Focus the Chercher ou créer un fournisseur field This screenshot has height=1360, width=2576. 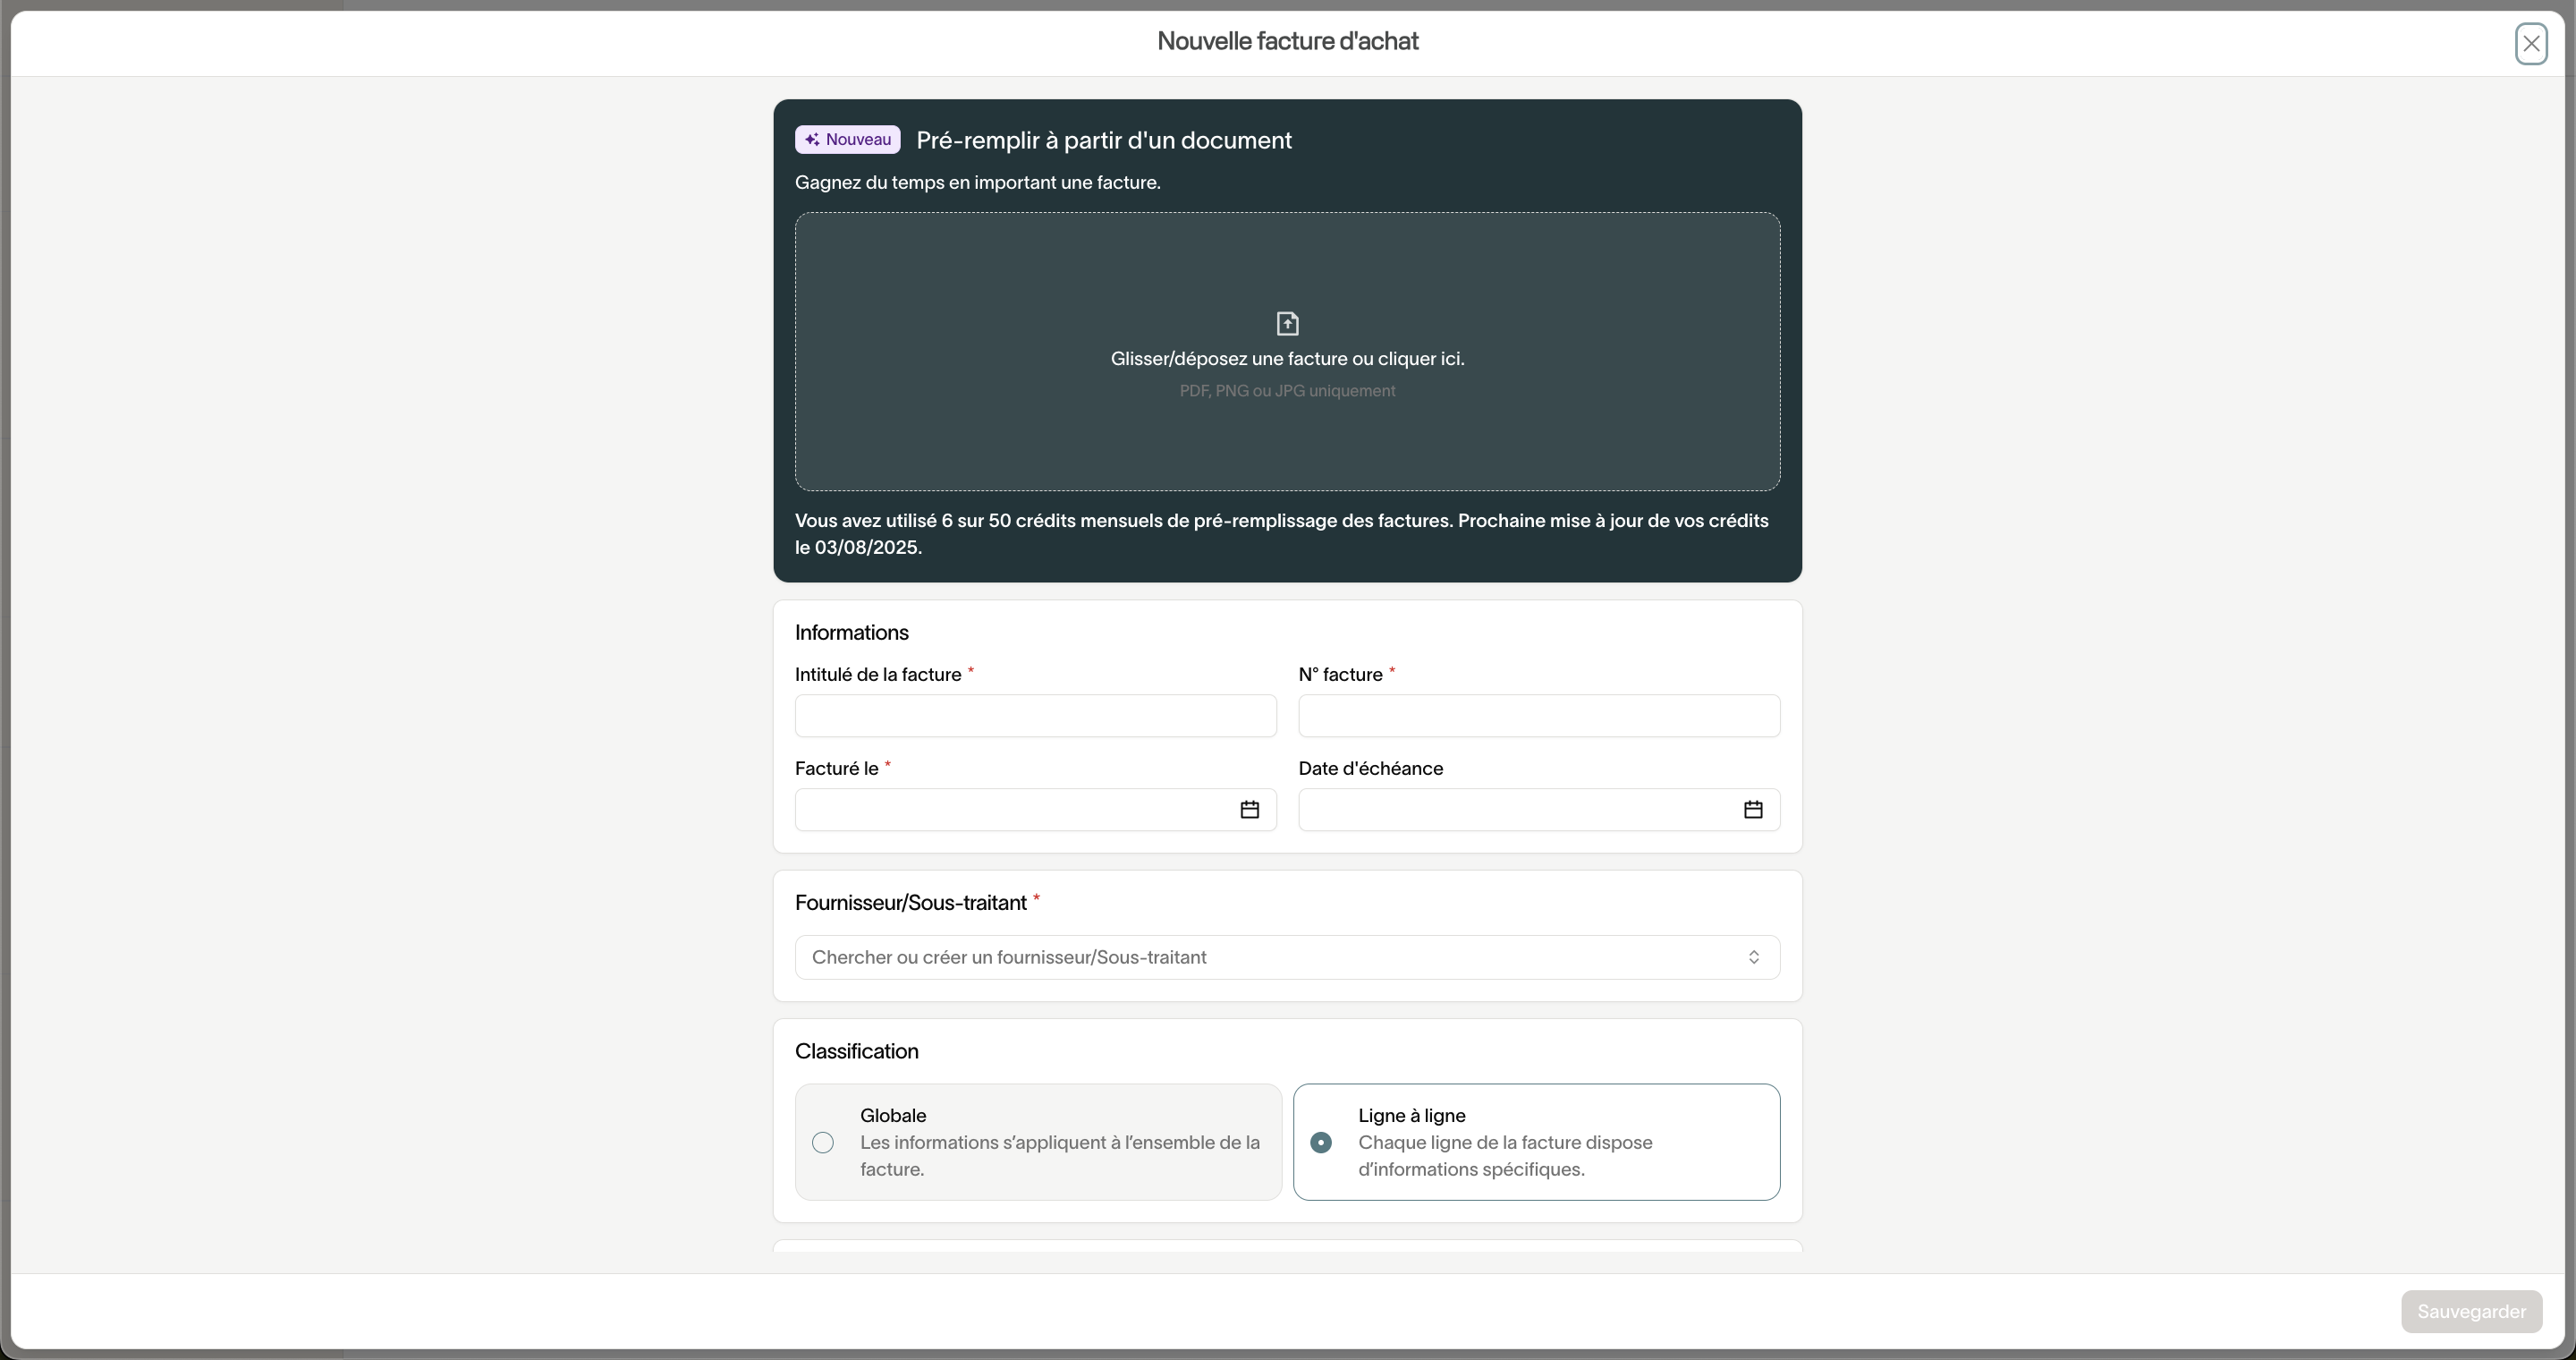point(1287,957)
